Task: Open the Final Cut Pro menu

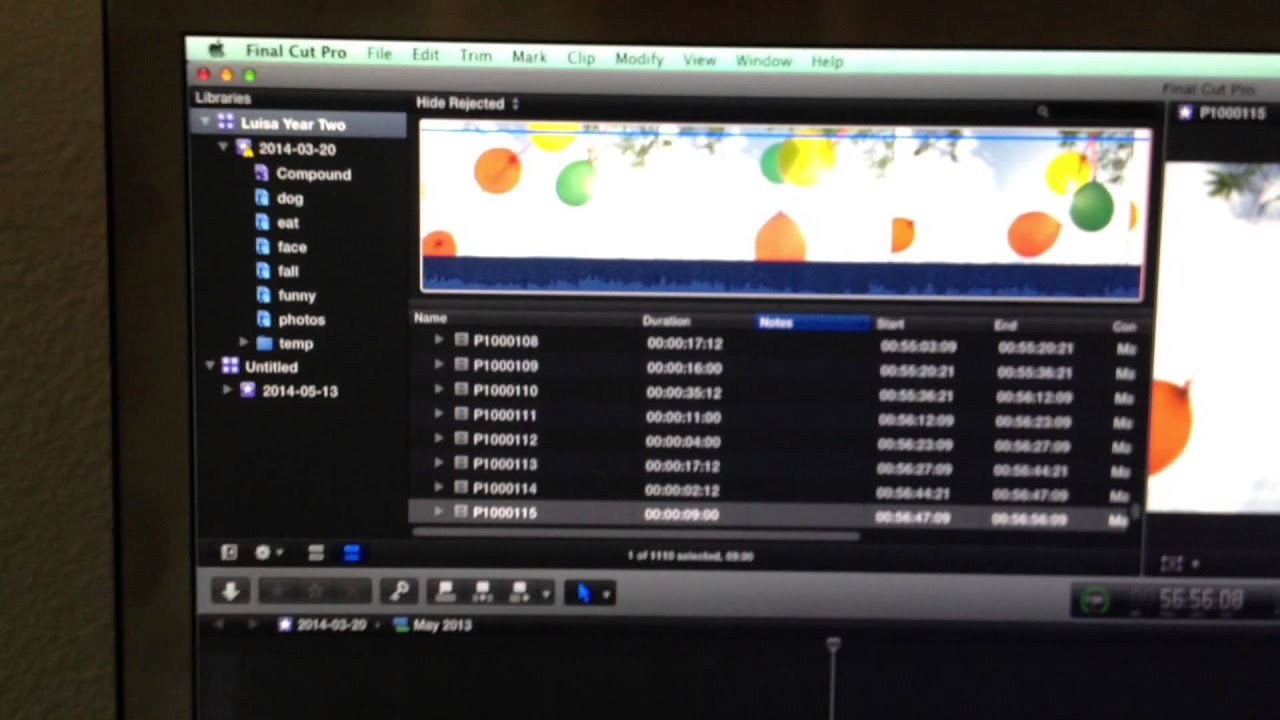Action: [296, 52]
